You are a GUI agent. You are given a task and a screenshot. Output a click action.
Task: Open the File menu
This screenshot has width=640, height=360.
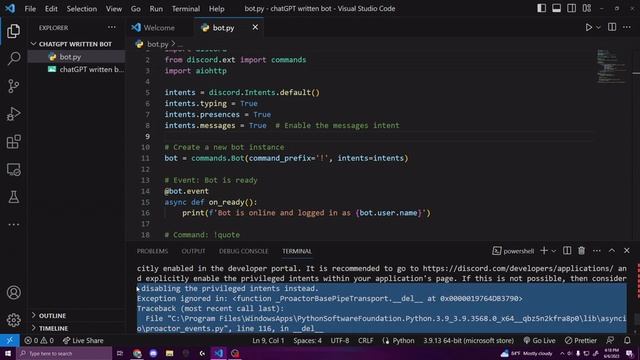[x=30, y=9]
